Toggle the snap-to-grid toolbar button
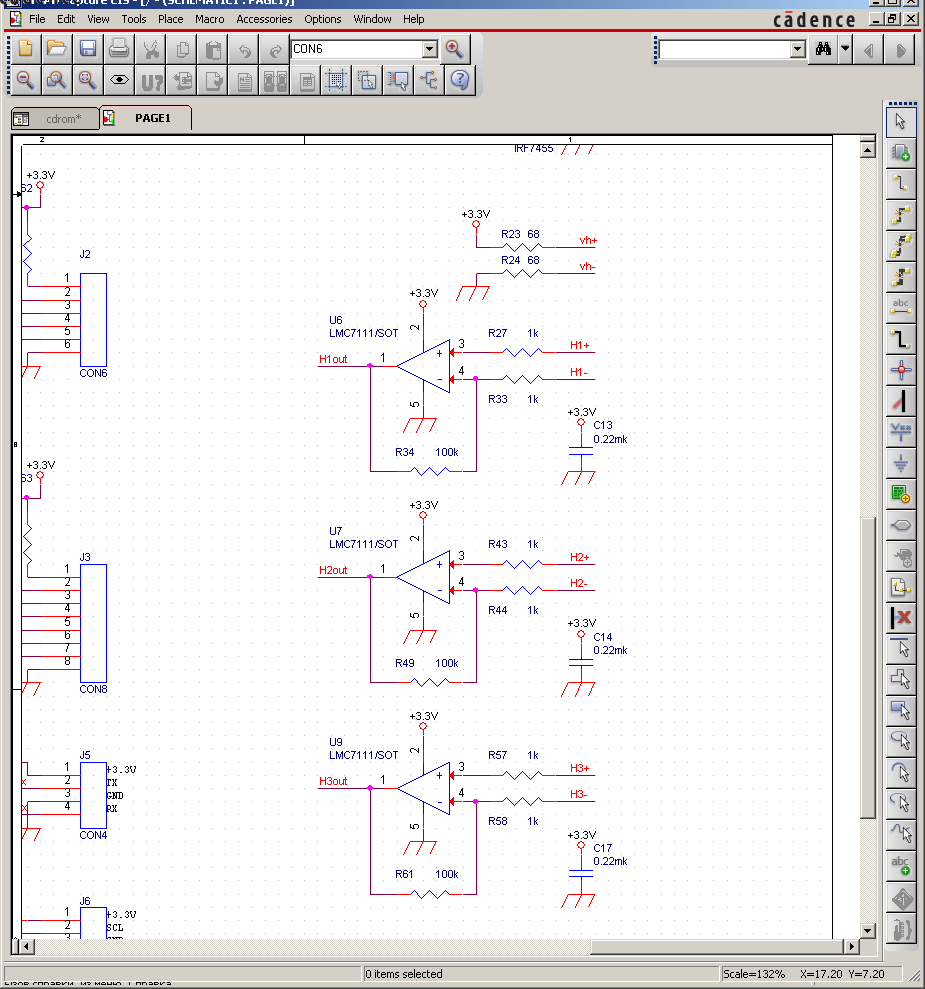The image size is (925, 989). click(x=336, y=80)
